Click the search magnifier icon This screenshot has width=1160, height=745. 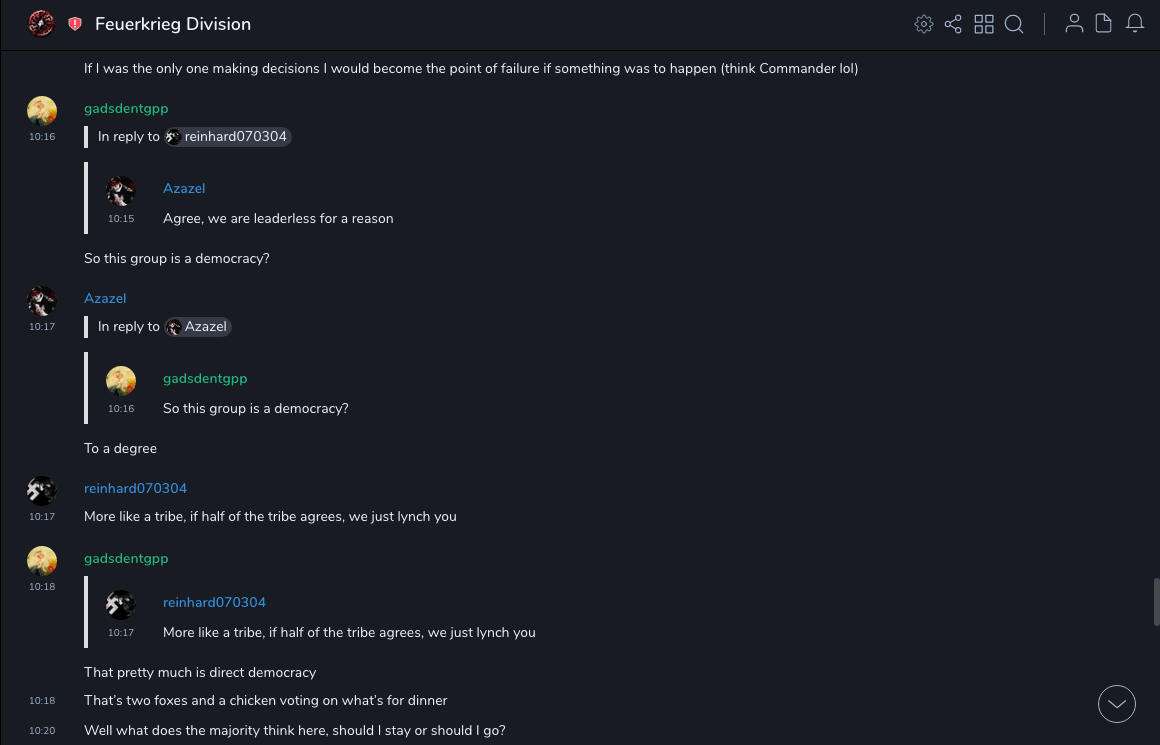pos(1014,24)
